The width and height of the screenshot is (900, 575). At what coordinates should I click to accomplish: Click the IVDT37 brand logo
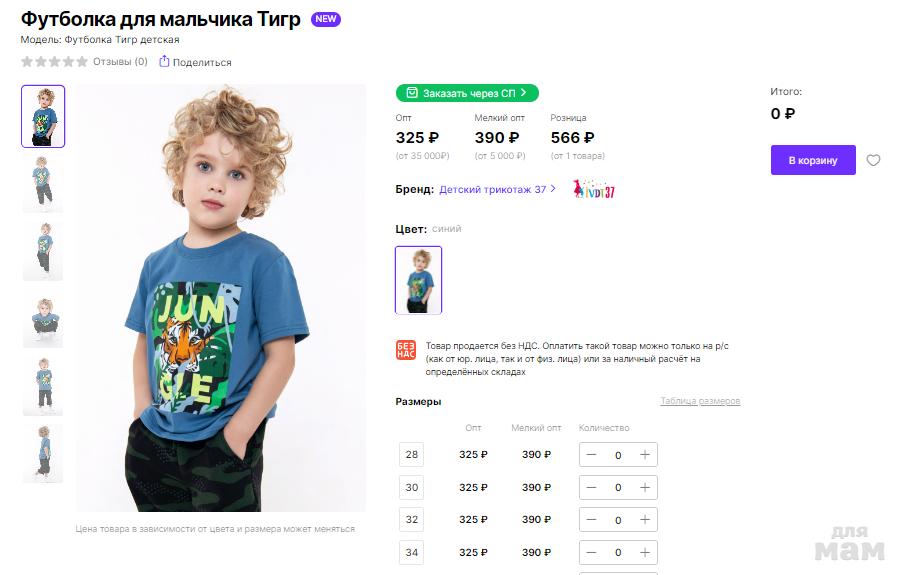593,189
